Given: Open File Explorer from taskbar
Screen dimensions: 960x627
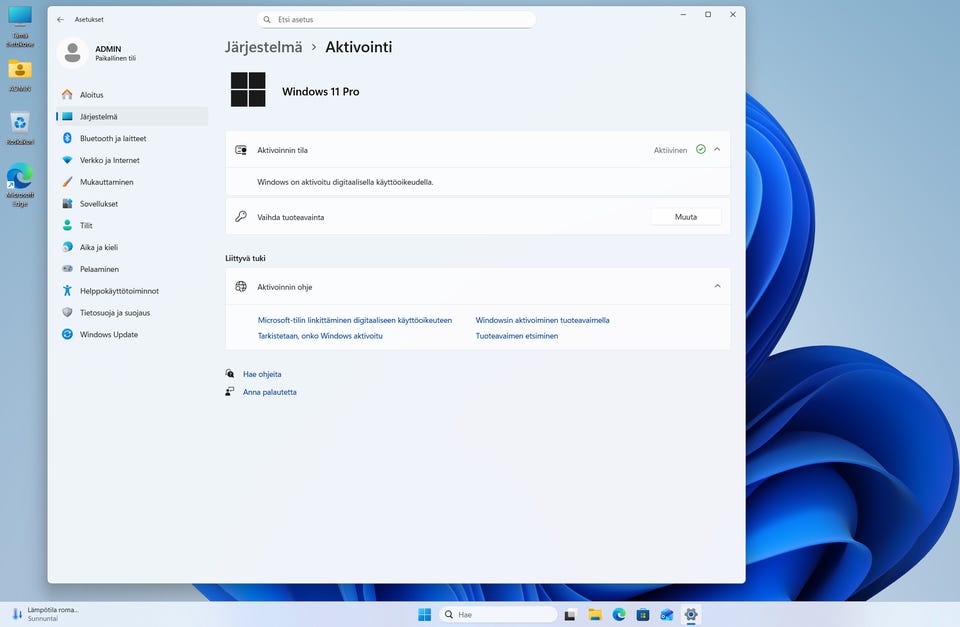Looking at the screenshot, I should pyautogui.click(x=594, y=615).
